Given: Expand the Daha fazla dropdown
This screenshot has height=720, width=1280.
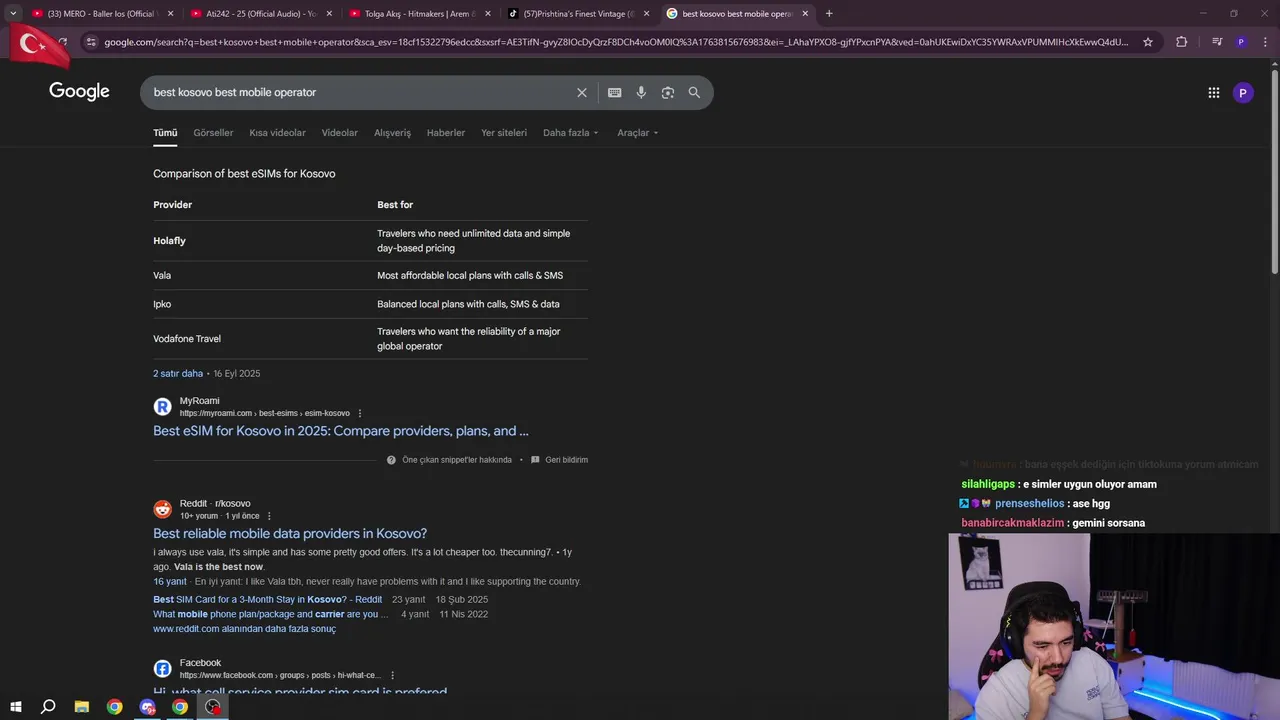Looking at the screenshot, I should 571,133.
